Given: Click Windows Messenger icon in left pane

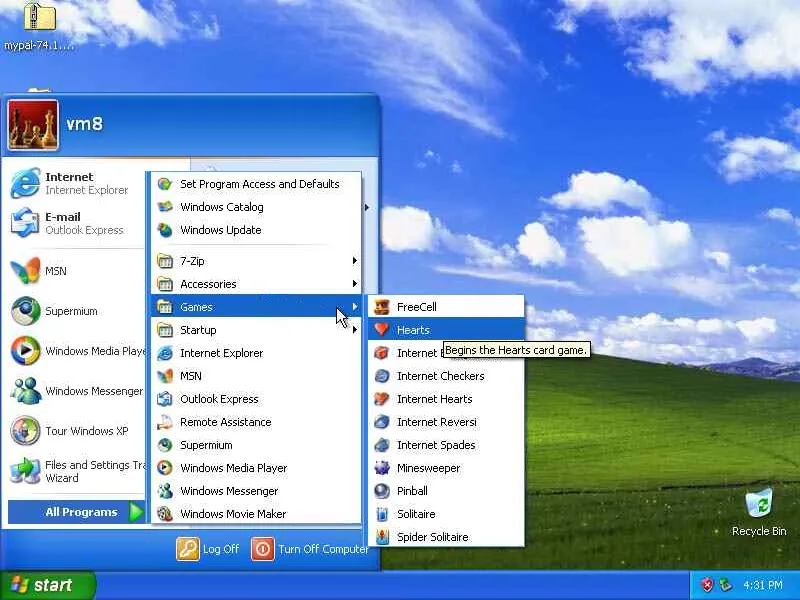Looking at the screenshot, I should [x=25, y=391].
